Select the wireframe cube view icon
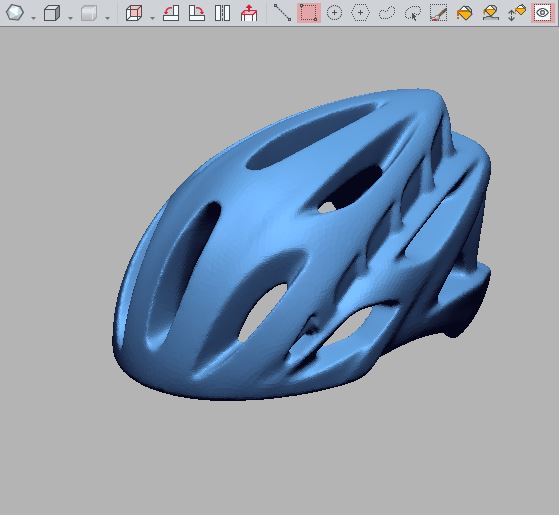The image size is (559, 515). point(52,13)
